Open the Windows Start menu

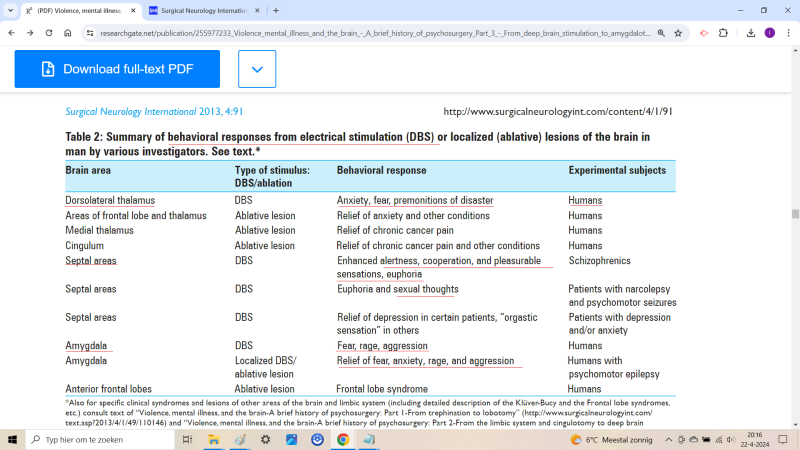(x=12, y=439)
